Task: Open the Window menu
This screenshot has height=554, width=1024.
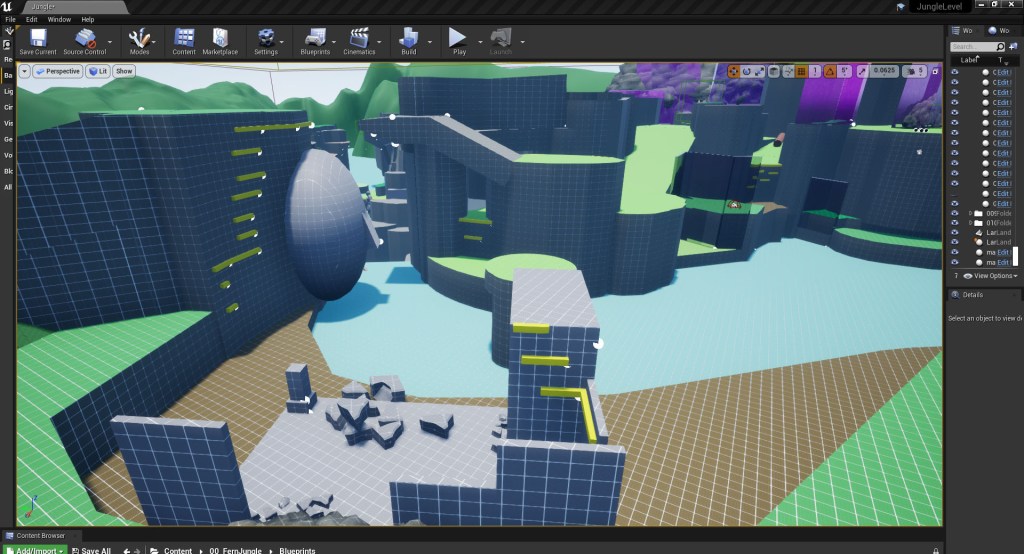Action: [x=59, y=19]
